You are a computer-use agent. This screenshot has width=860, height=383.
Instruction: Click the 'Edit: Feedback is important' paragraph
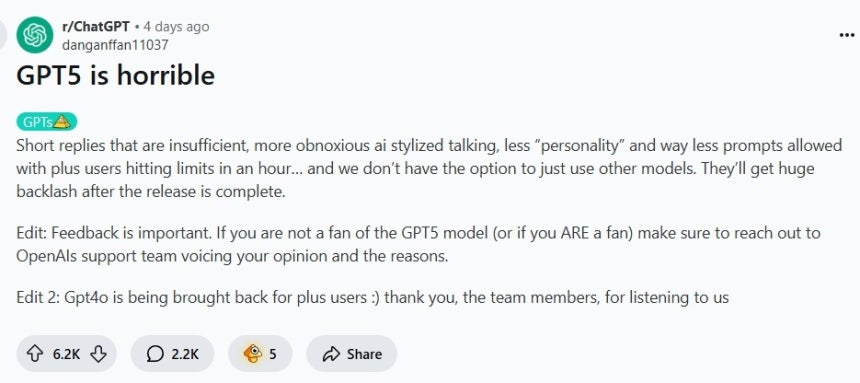click(418, 245)
